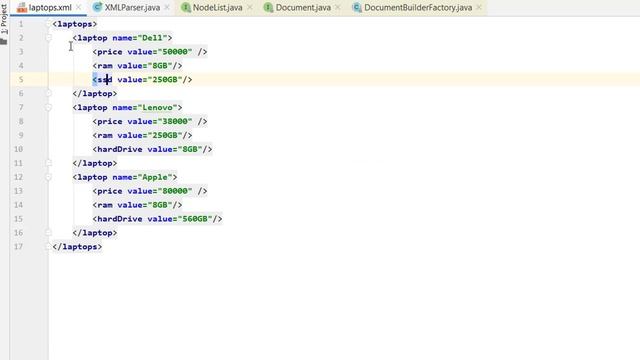Close the Document.java tab
The width and height of the screenshot is (640, 360).
click(x=338, y=7)
